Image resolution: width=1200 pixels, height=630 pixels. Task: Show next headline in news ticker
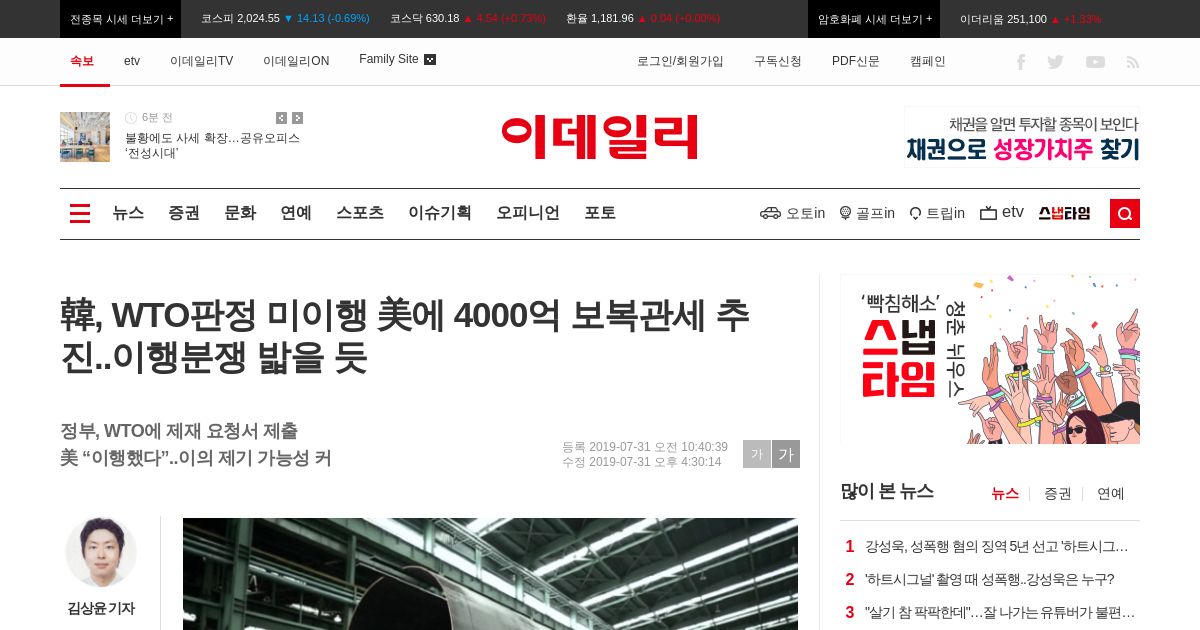pyautogui.click(x=297, y=118)
